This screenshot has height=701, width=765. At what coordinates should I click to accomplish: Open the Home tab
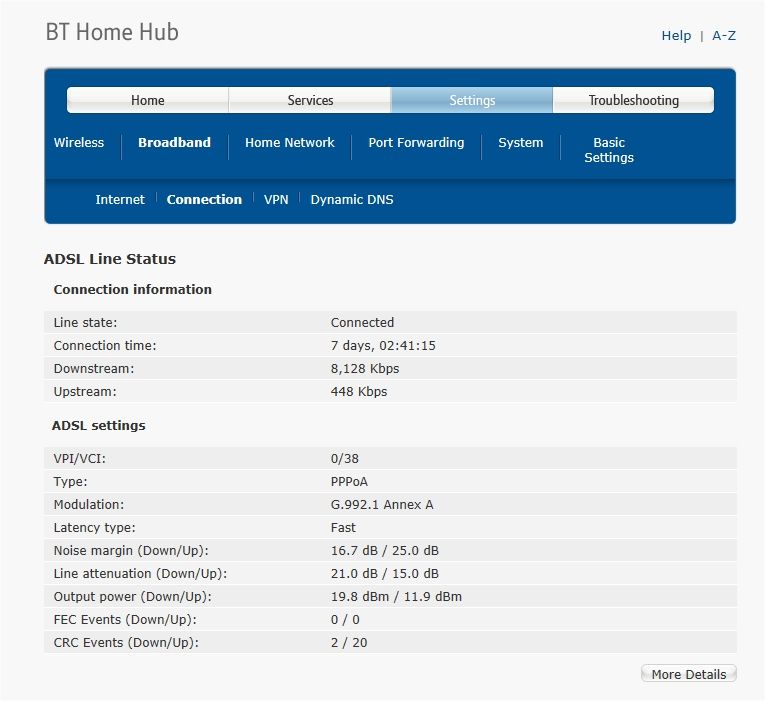pos(147,100)
